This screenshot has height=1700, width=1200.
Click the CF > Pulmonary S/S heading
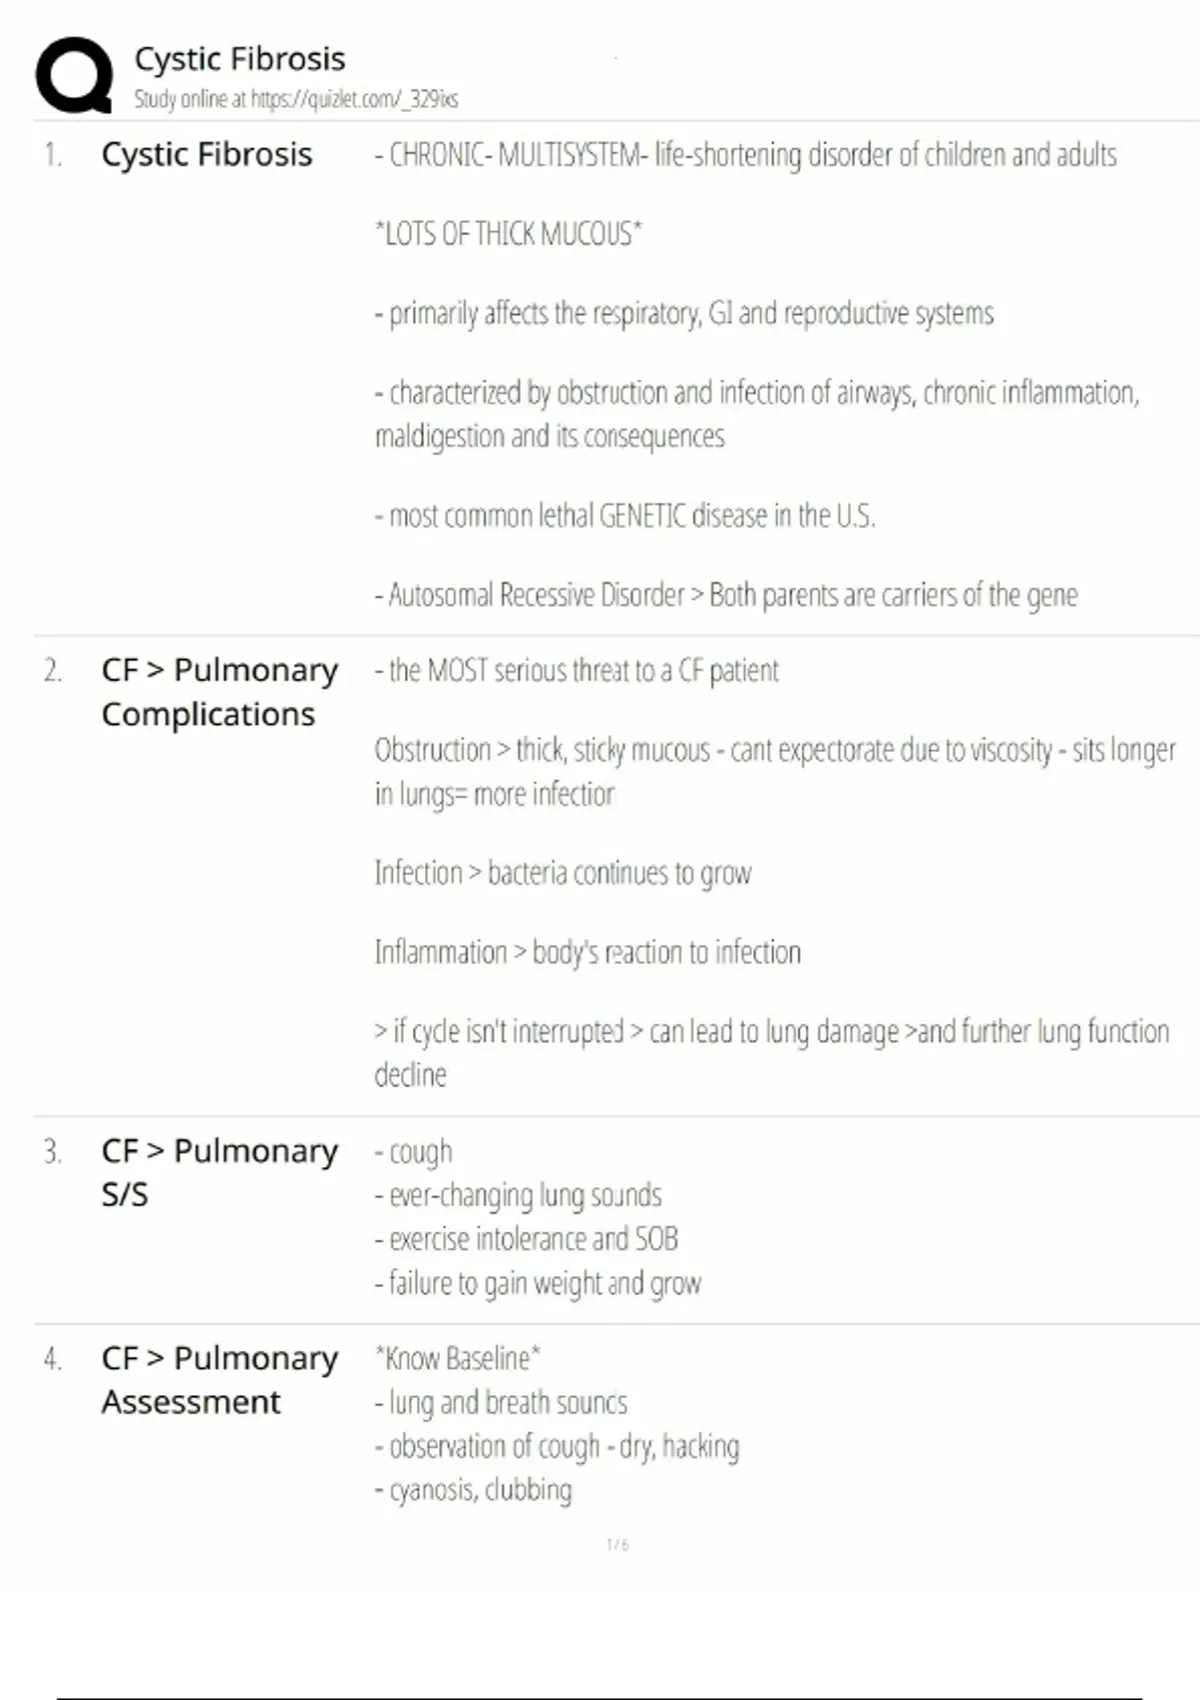point(219,1172)
